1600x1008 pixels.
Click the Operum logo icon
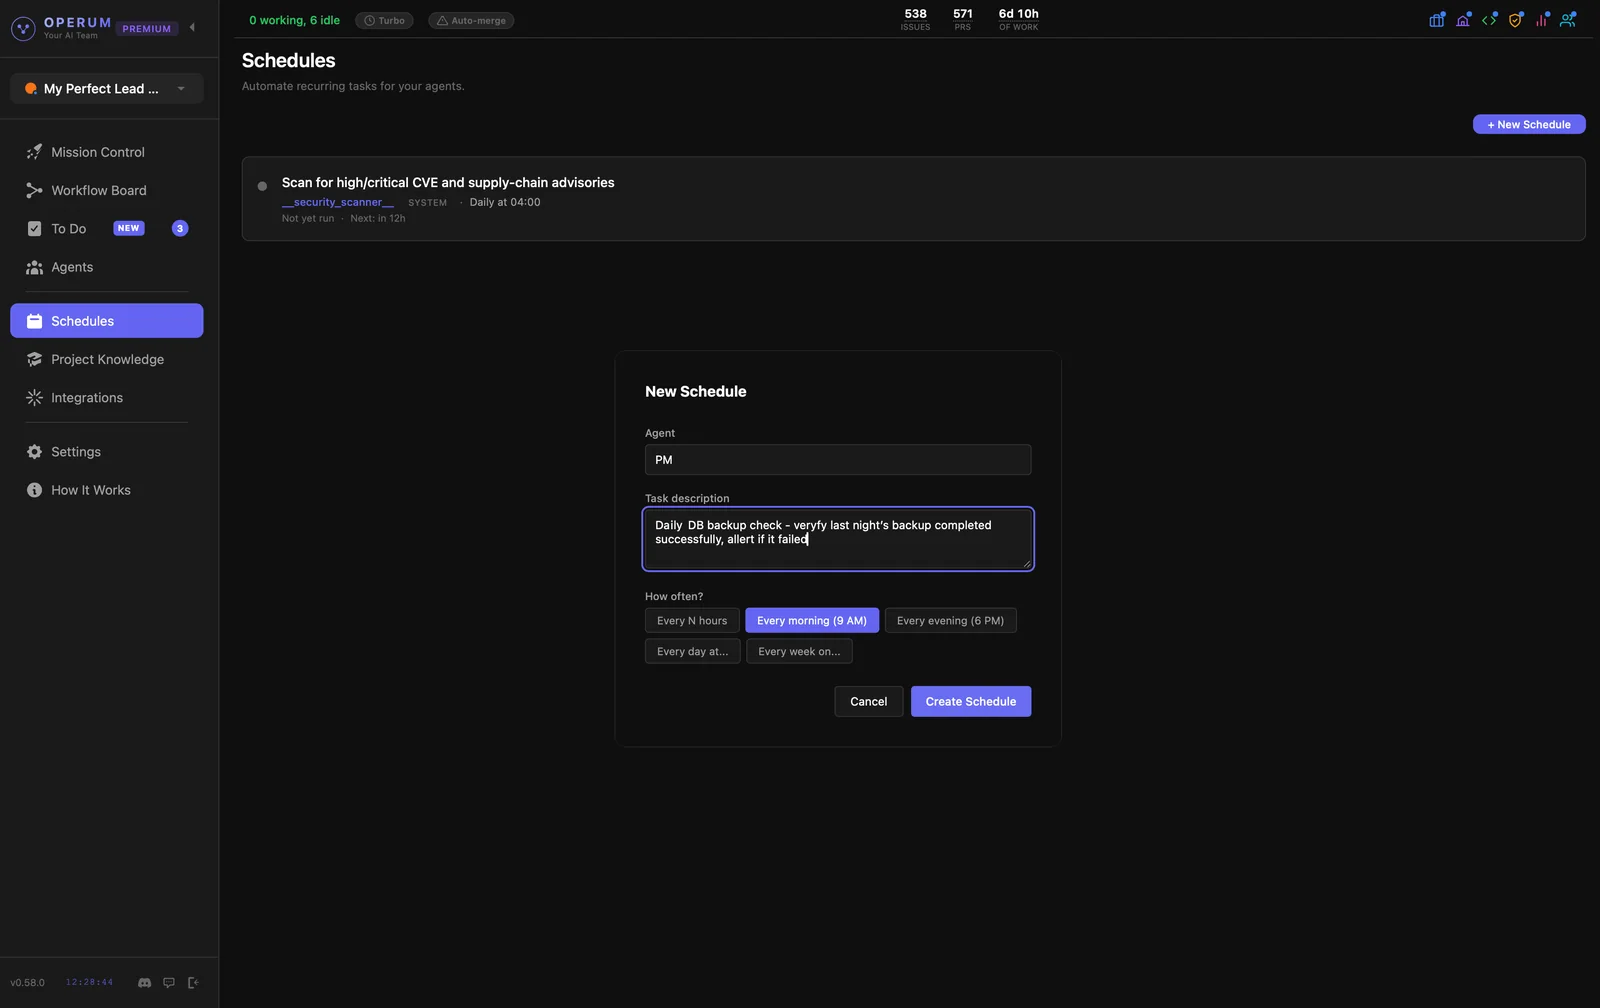pos(23,28)
